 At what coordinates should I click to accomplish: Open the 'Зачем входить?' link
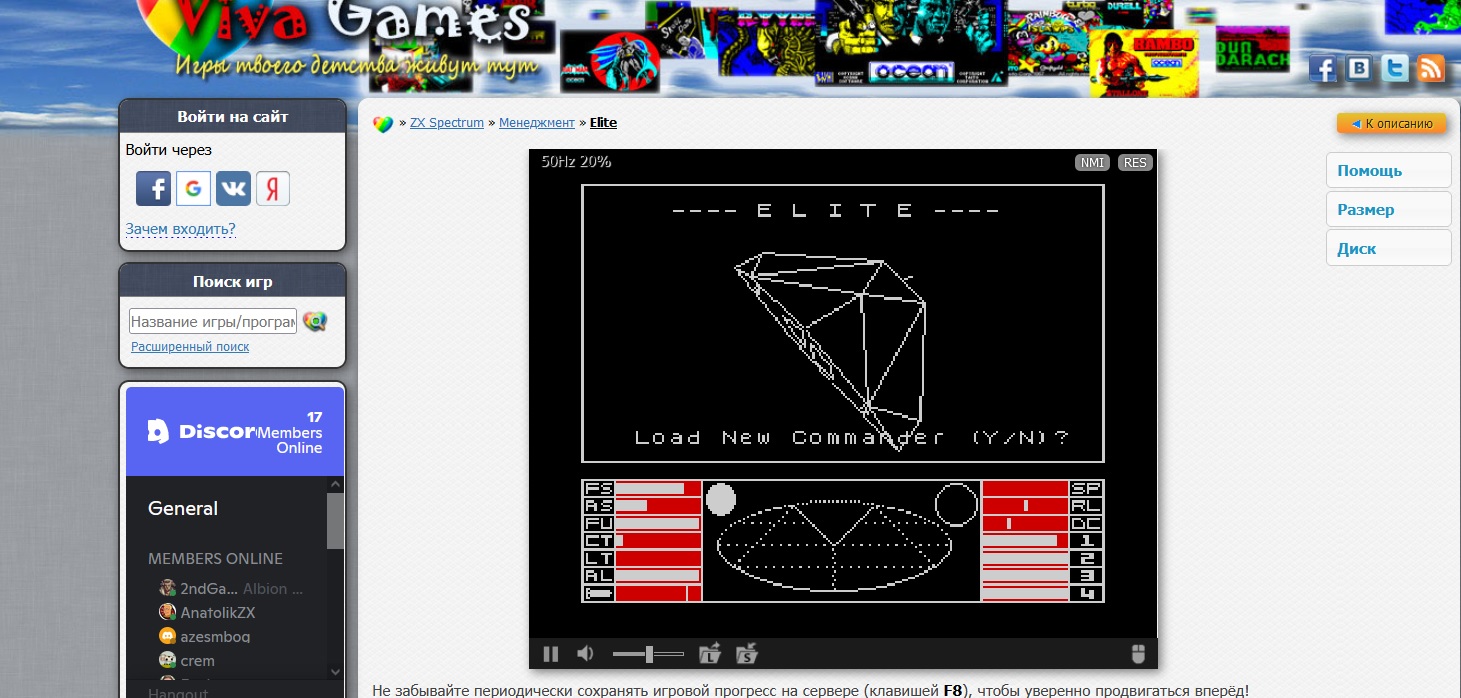180,229
